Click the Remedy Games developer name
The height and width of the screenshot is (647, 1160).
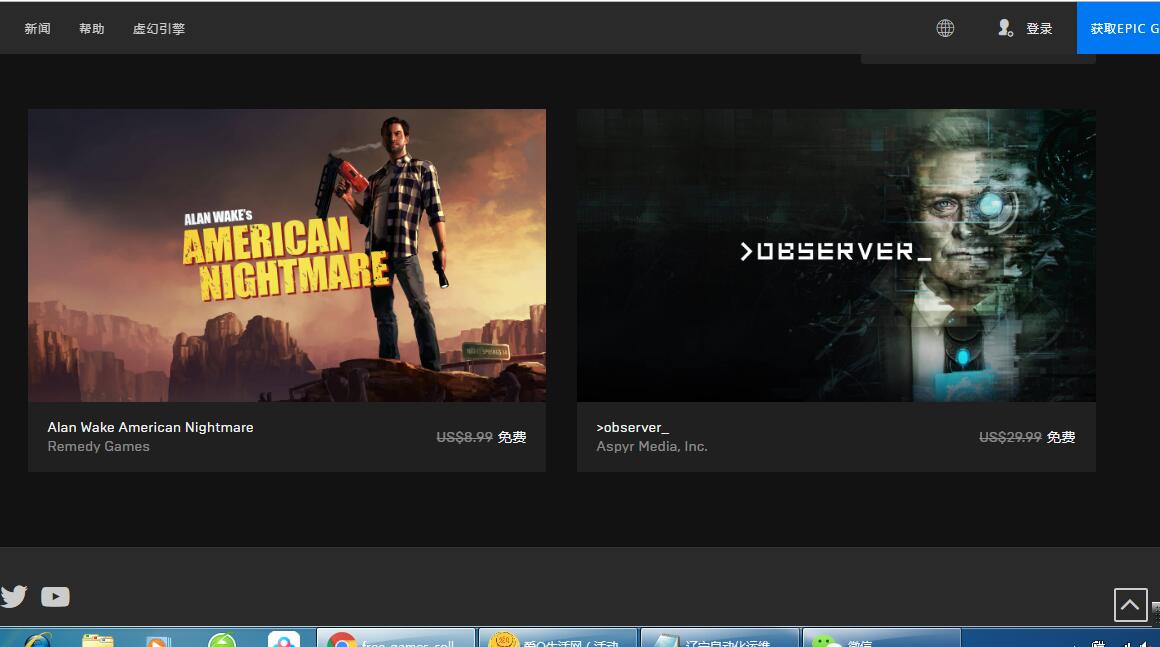(x=98, y=447)
